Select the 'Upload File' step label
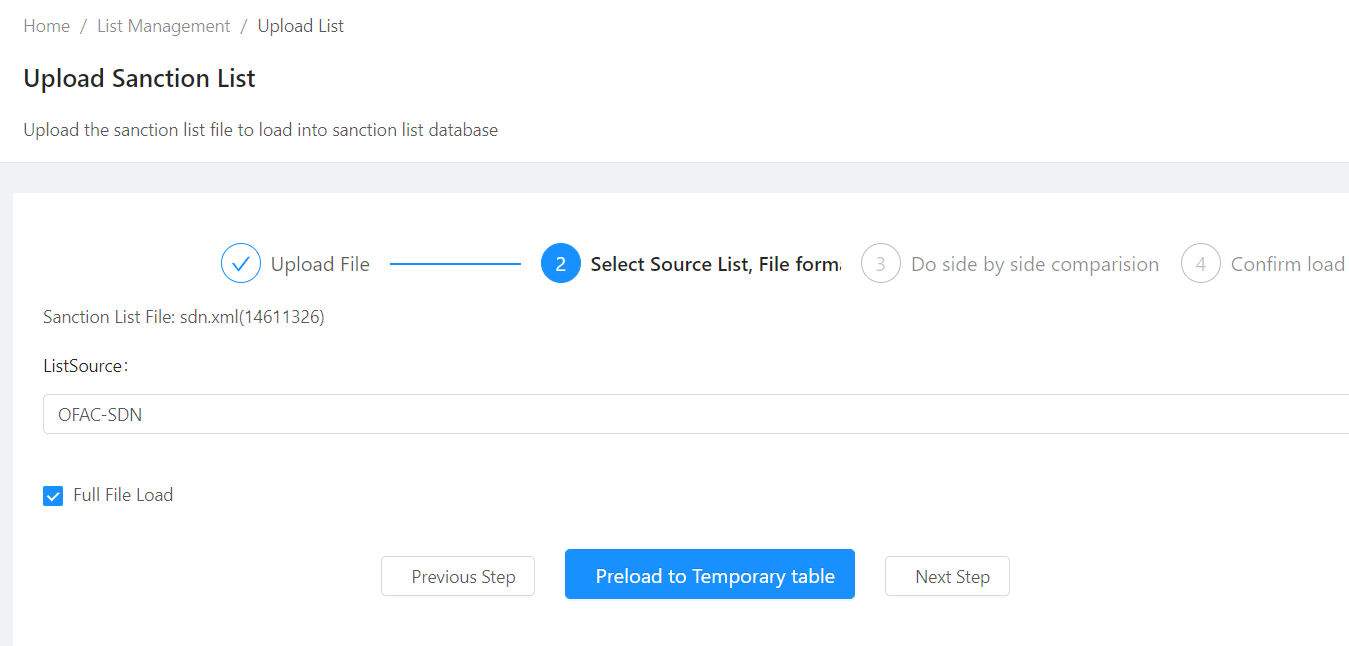This screenshot has width=1349, height=646. (x=320, y=264)
